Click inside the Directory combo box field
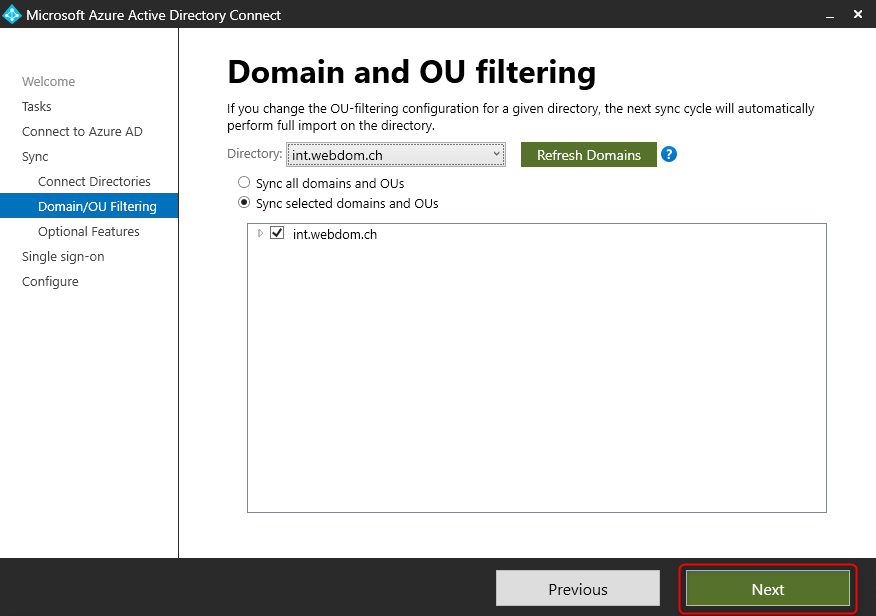 point(390,154)
